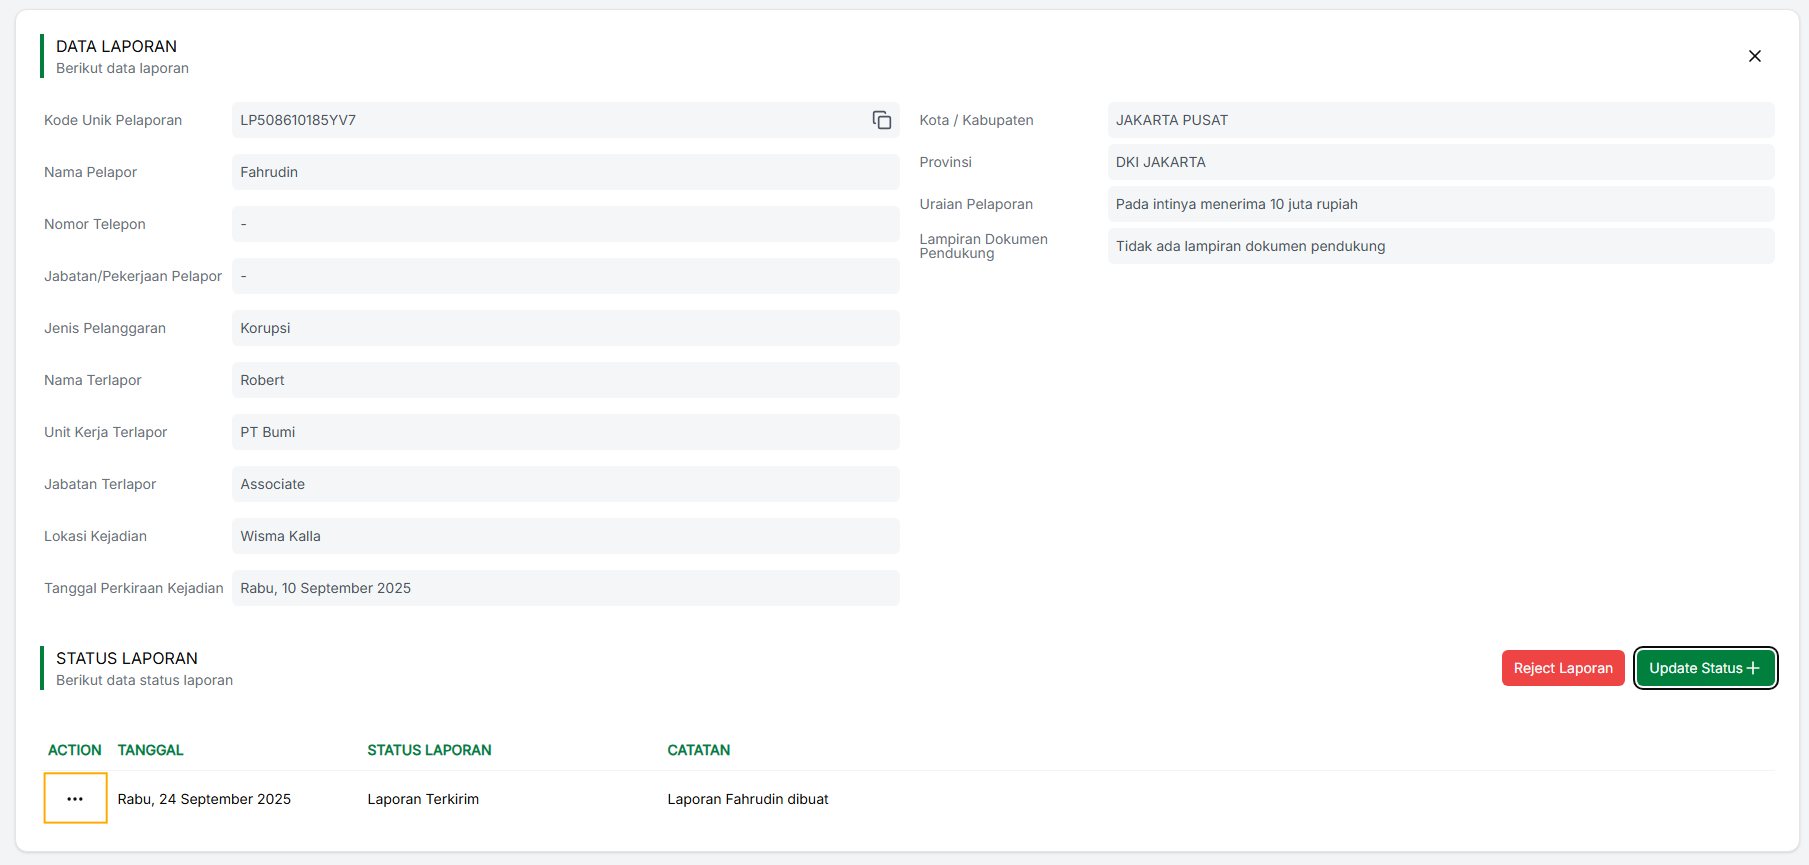The height and width of the screenshot is (865, 1809).
Task: Click the Nama Pelapor label
Action: coord(90,172)
